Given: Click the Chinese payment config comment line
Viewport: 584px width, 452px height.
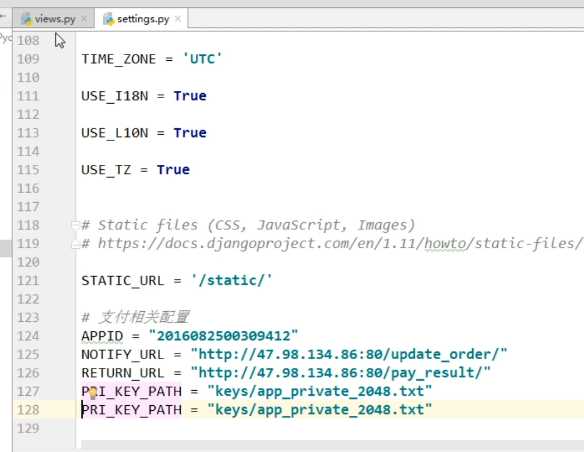Looking at the screenshot, I should (136, 317).
